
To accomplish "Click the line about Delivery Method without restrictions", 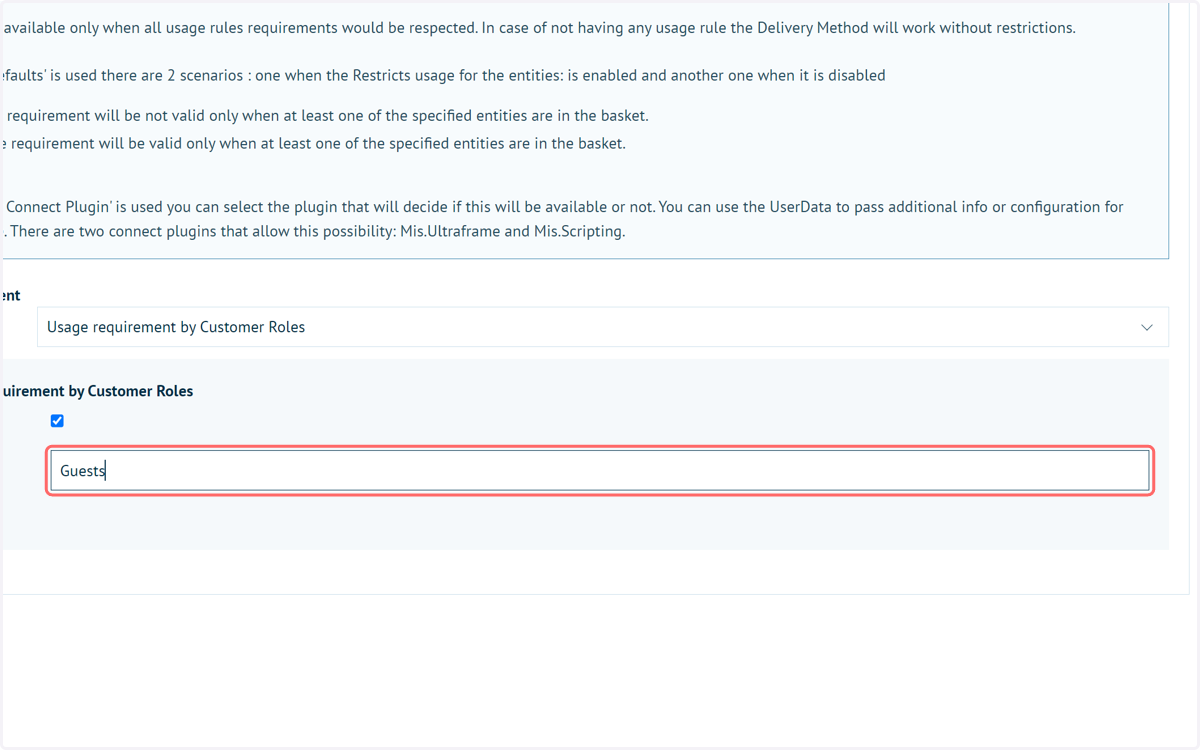I will tap(538, 27).
